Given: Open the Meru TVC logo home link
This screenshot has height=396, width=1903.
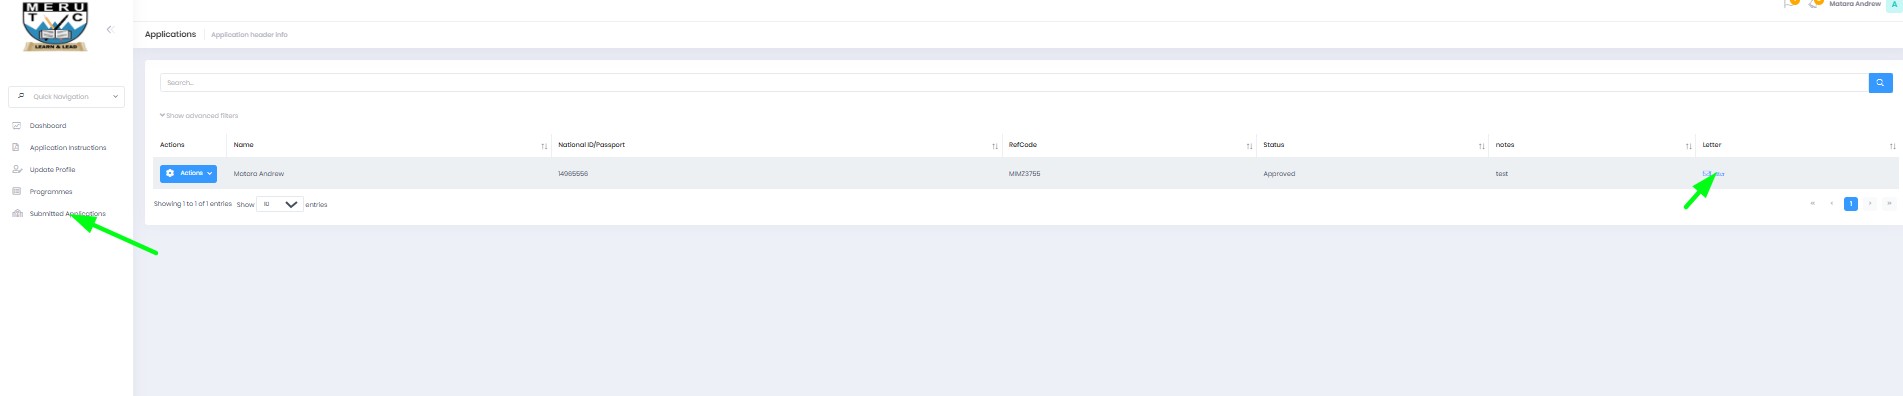Looking at the screenshot, I should [x=55, y=26].
